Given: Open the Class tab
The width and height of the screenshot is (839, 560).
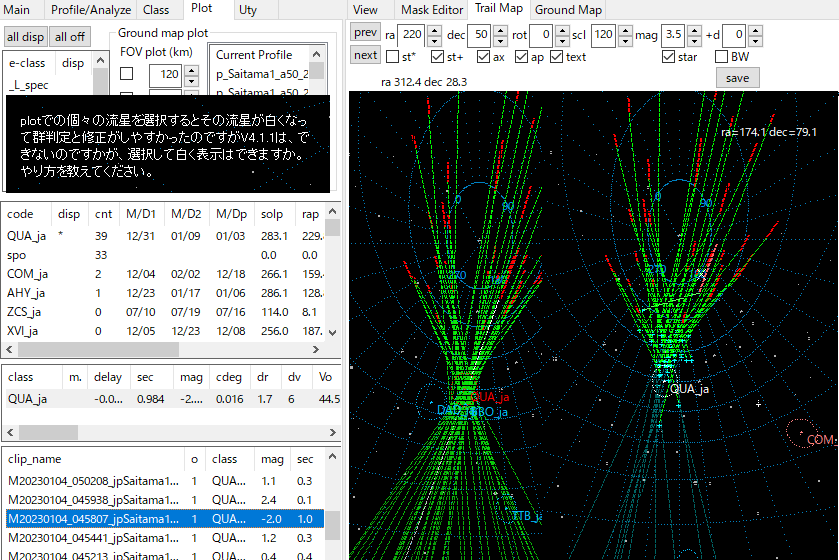Looking at the screenshot, I should (x=156, y=10).
